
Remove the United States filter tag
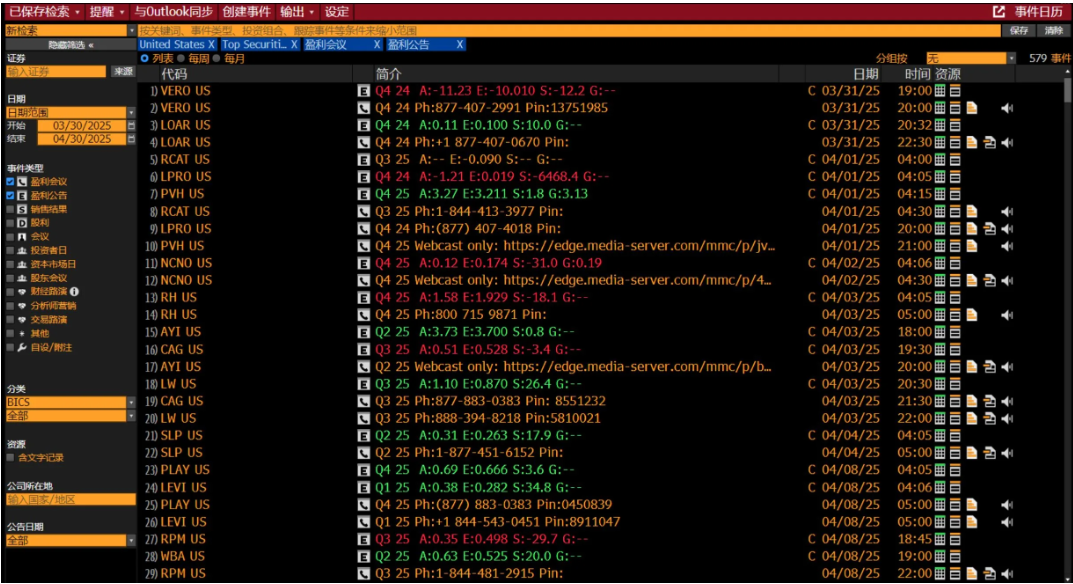point(211,45)
